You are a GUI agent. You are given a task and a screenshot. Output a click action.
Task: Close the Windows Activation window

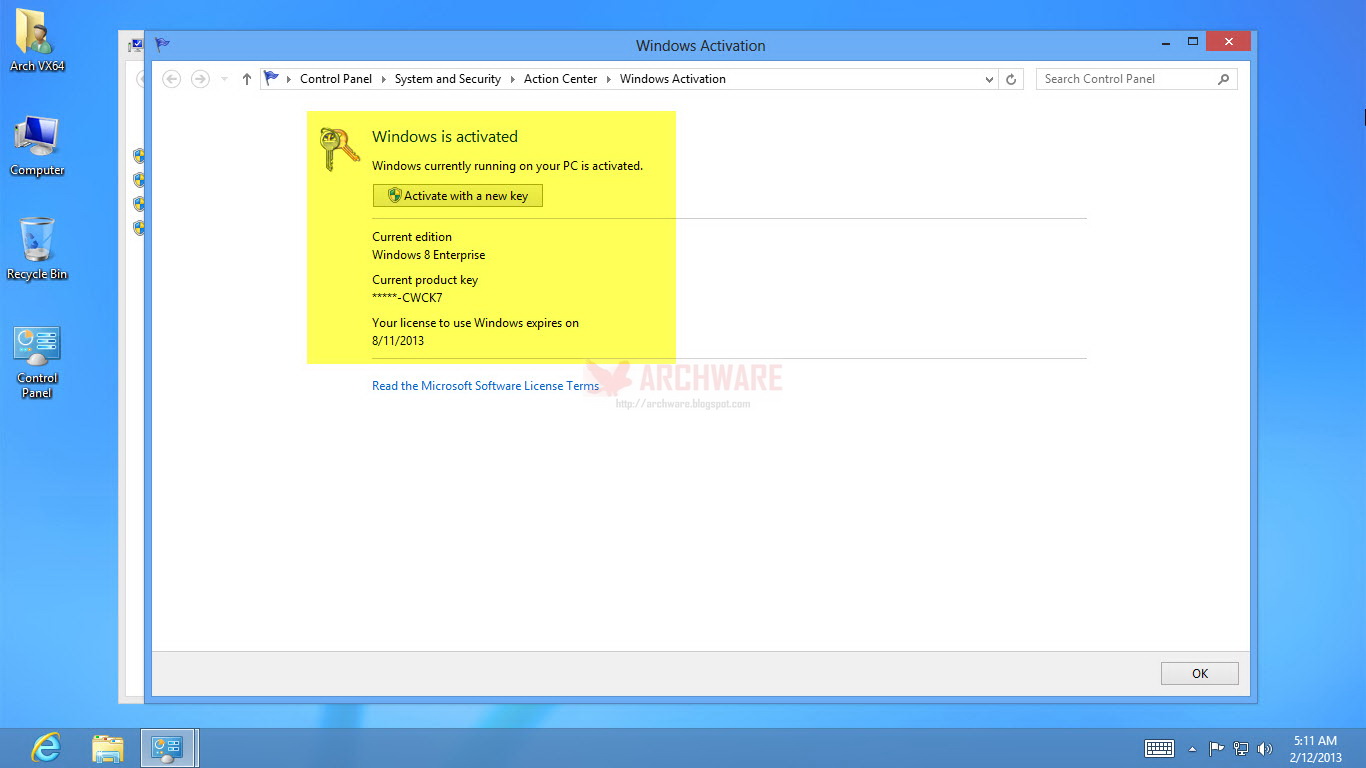click(x=1228, y=41)
